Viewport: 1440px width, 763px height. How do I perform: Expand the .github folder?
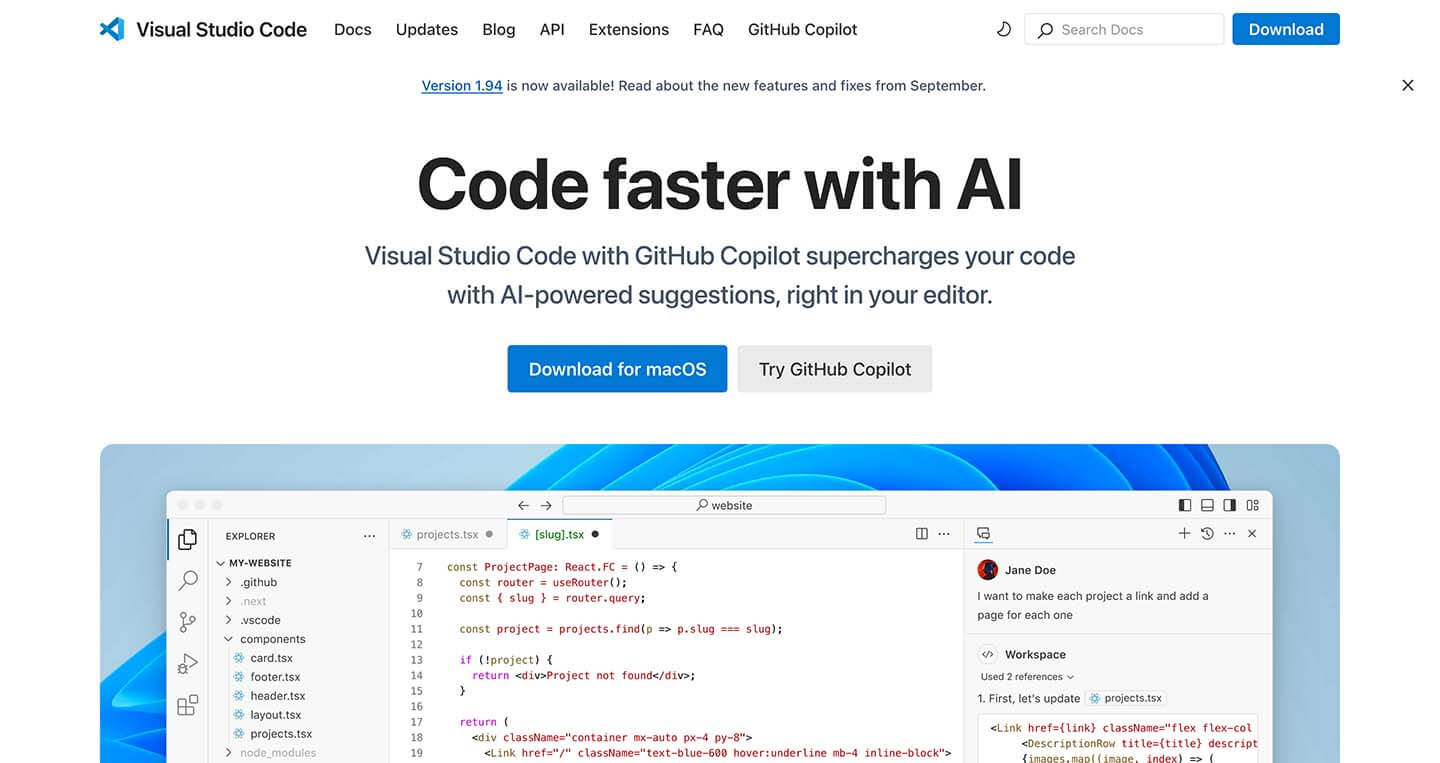pyautogui.click(x=229, y=582)
